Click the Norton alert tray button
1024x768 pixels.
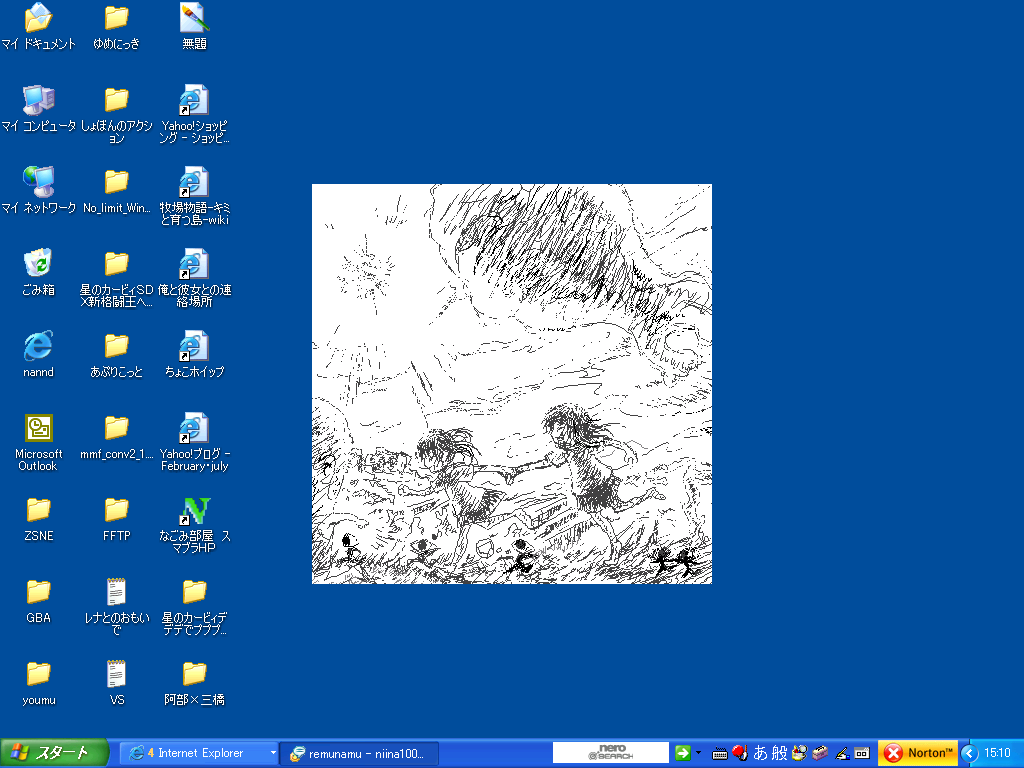(x=918, y=753)
